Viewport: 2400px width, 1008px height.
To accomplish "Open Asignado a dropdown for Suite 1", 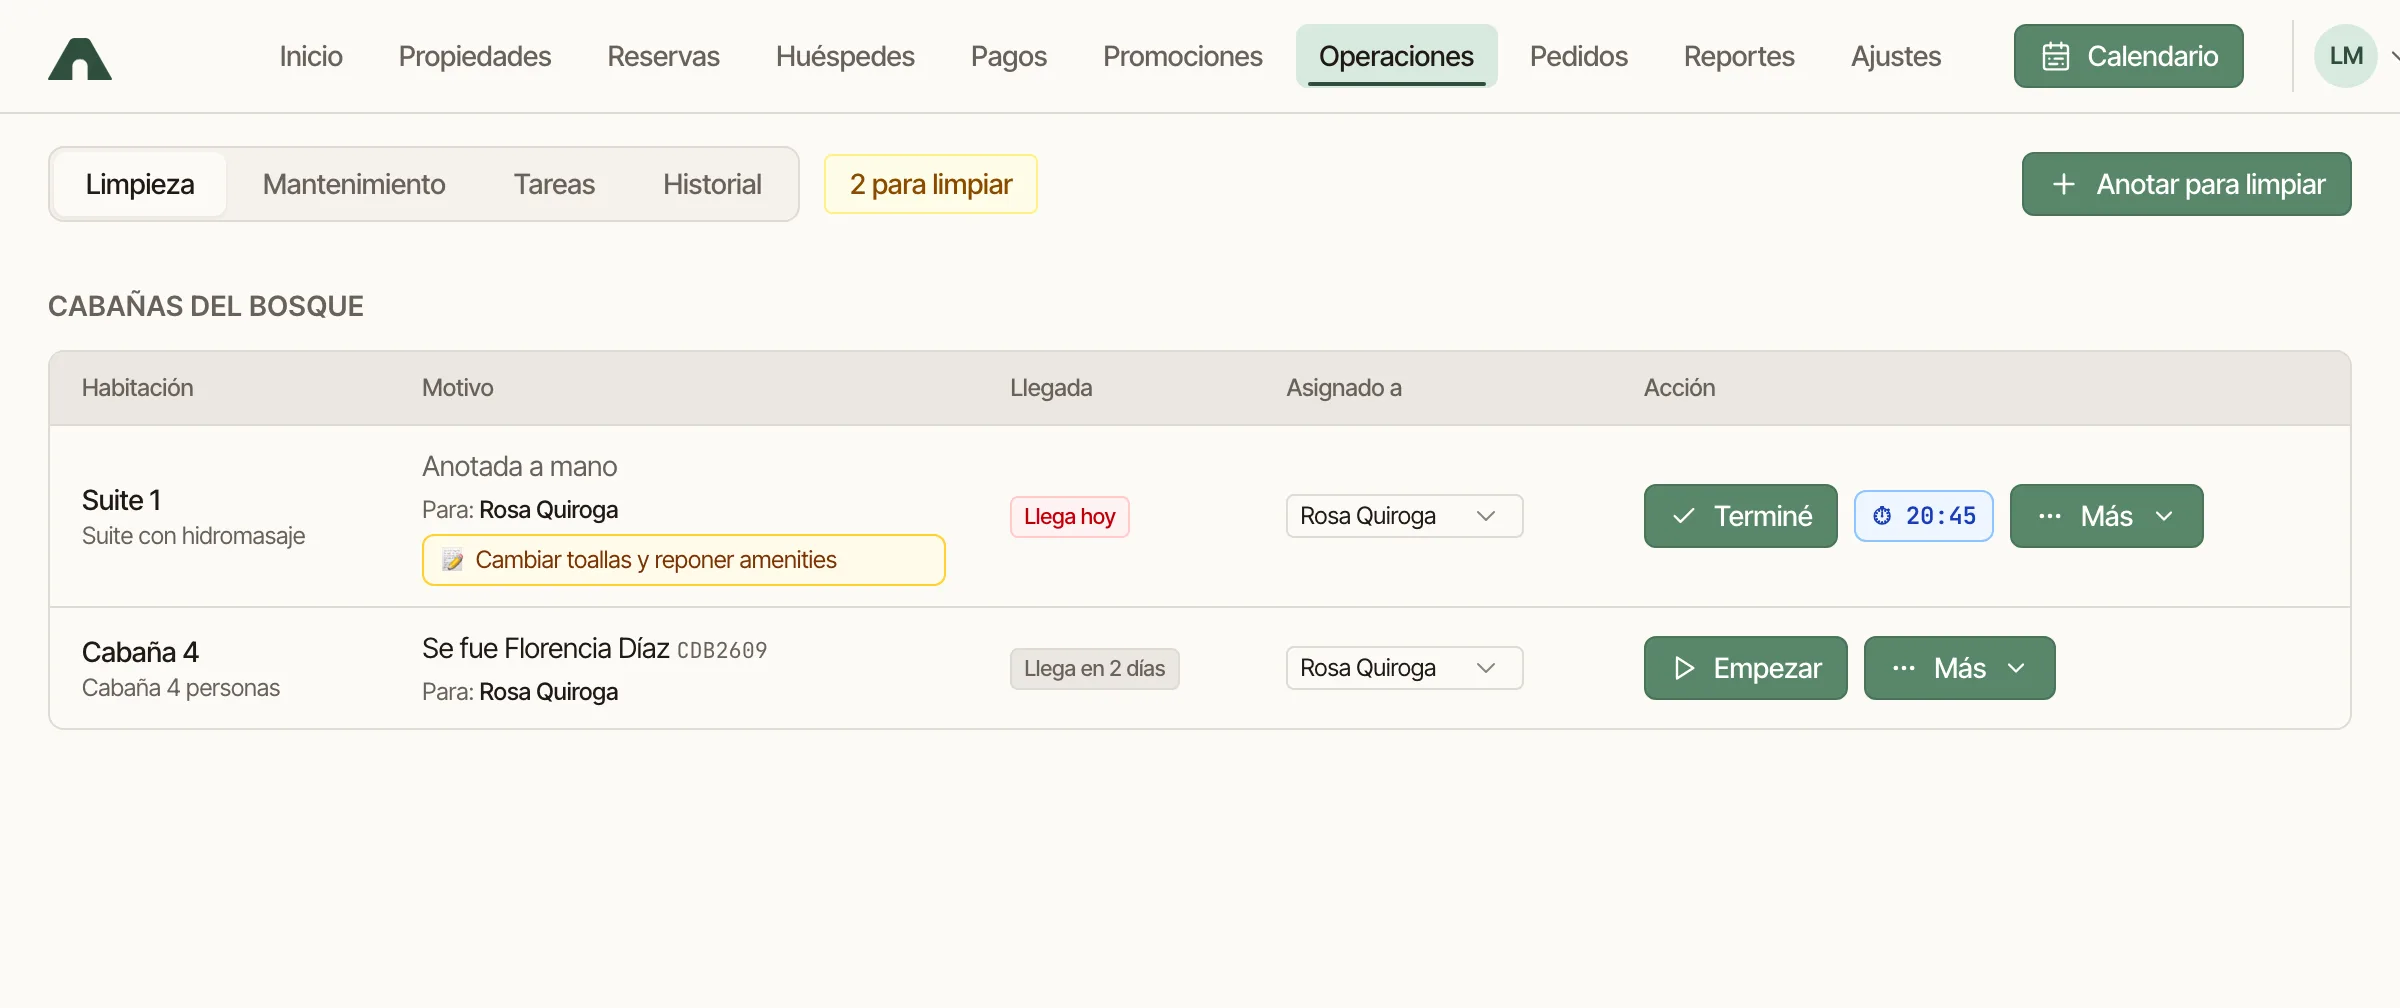I will tap(1404, 516).
